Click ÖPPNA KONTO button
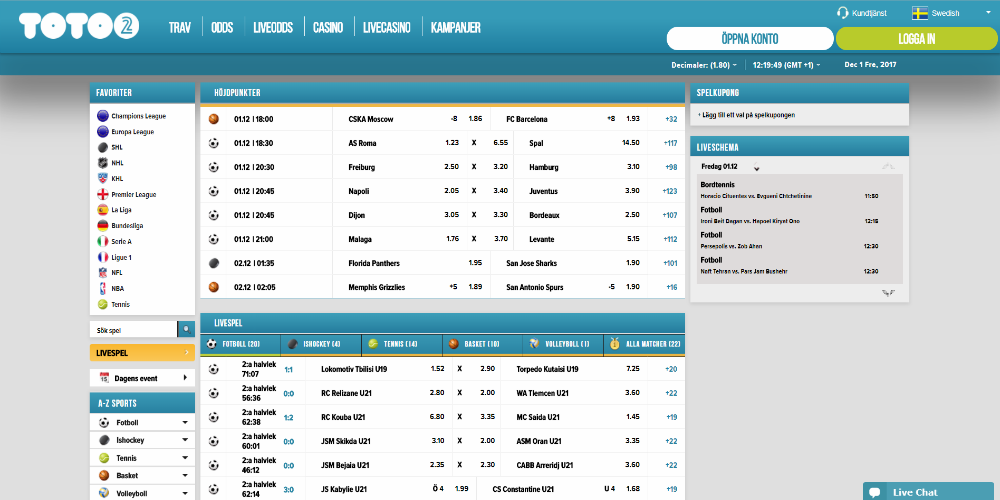This screenshot has height=500, width=1000. tap(750, 38)
